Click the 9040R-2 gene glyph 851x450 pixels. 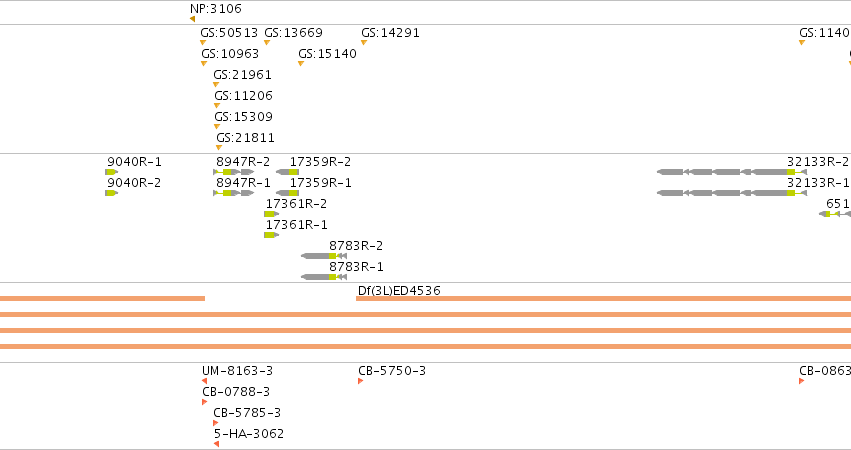pyautogui.click(x=111, y=193)
